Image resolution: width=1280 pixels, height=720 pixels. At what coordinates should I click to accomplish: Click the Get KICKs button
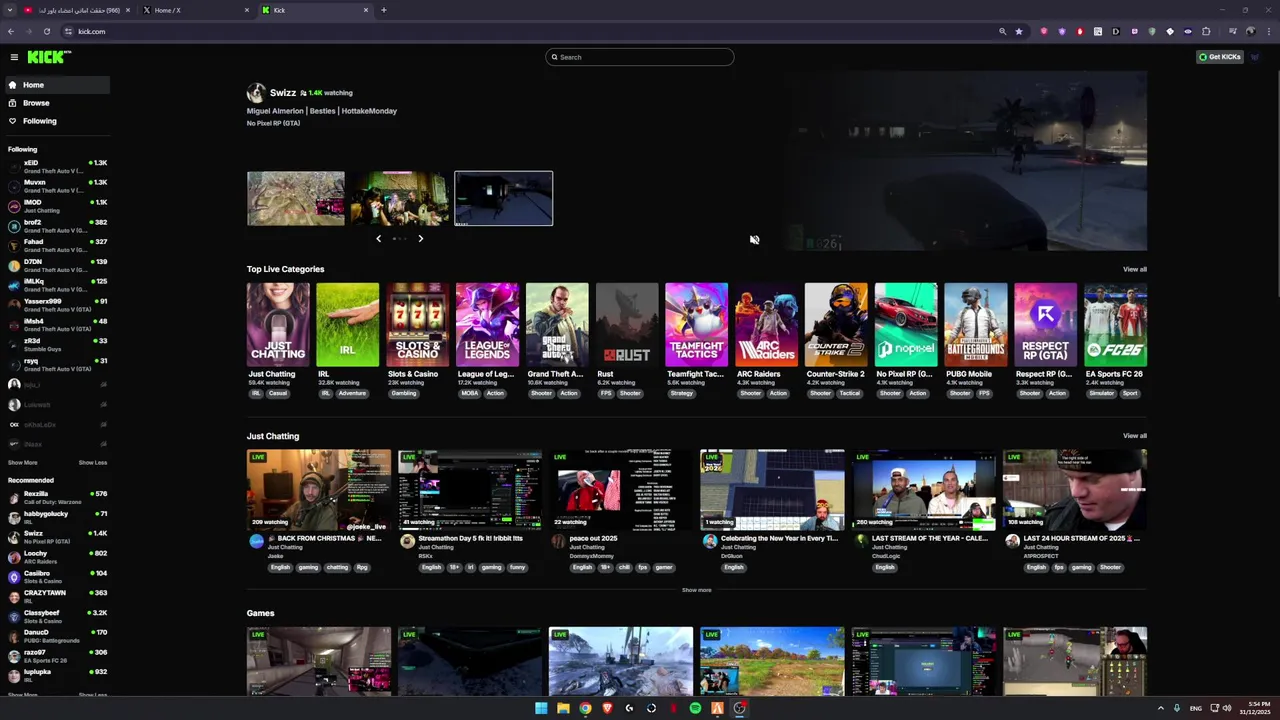pos(1220,57)
